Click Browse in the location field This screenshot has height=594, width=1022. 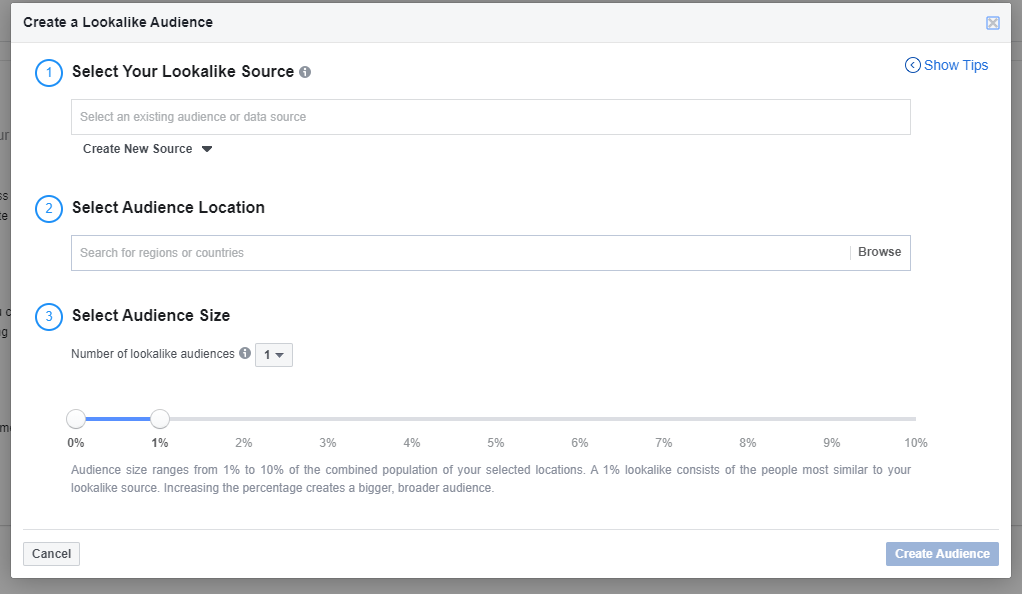[879, 252]
